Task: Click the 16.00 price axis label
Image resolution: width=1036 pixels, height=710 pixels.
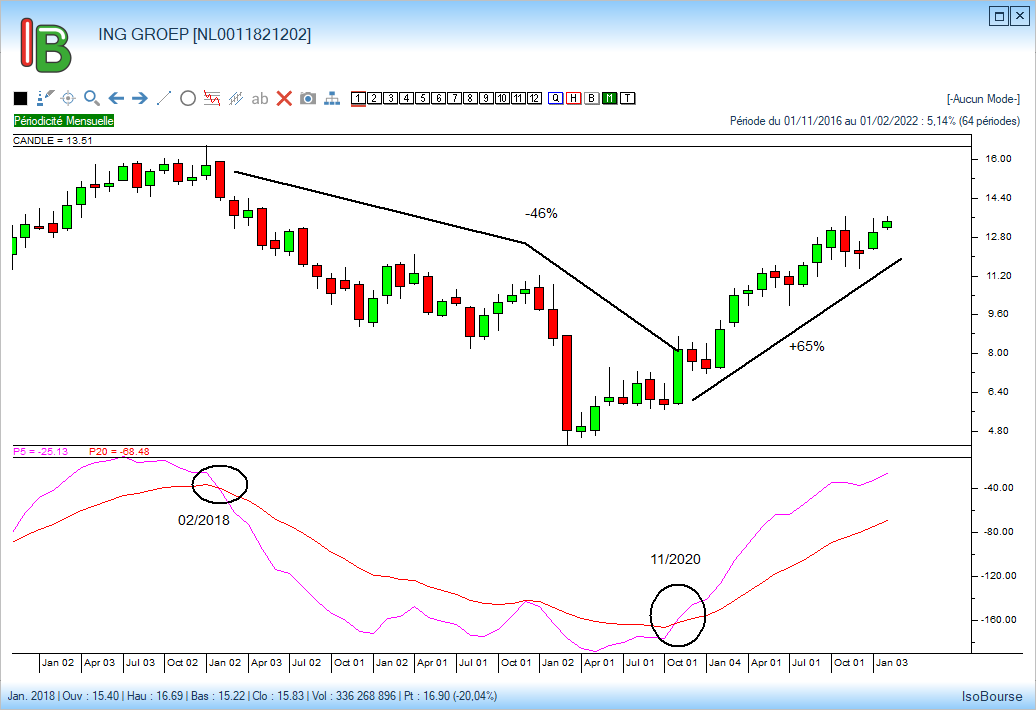Action: (998, 159)
